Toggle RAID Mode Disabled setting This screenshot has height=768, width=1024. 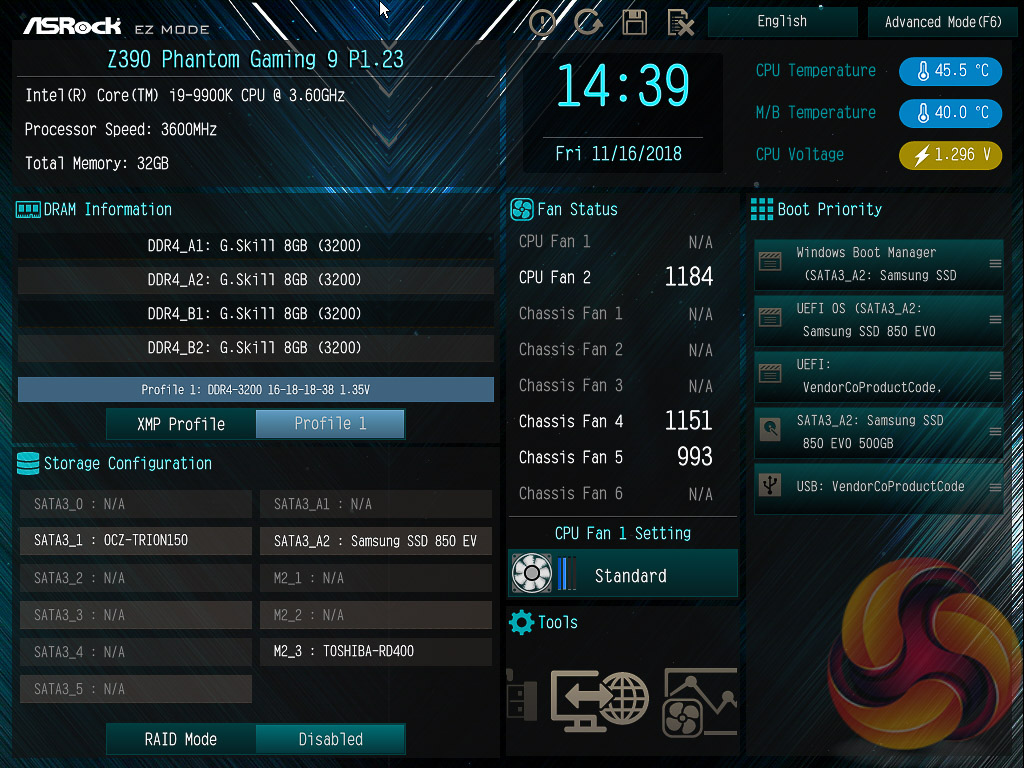pyautogui.click(x=330, y=739)
